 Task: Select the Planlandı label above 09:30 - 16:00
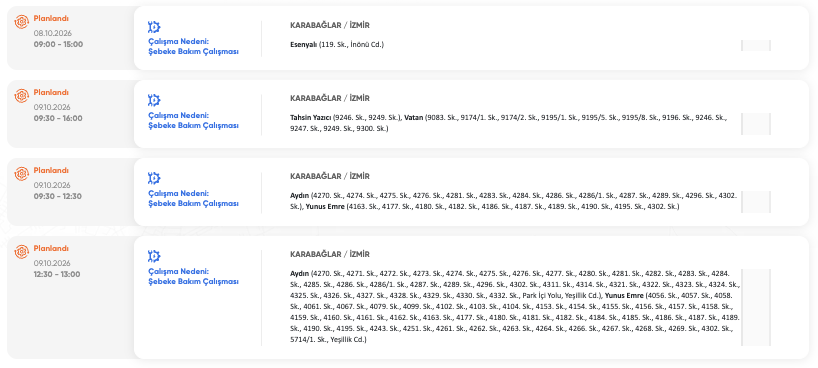tap(51, 92)
